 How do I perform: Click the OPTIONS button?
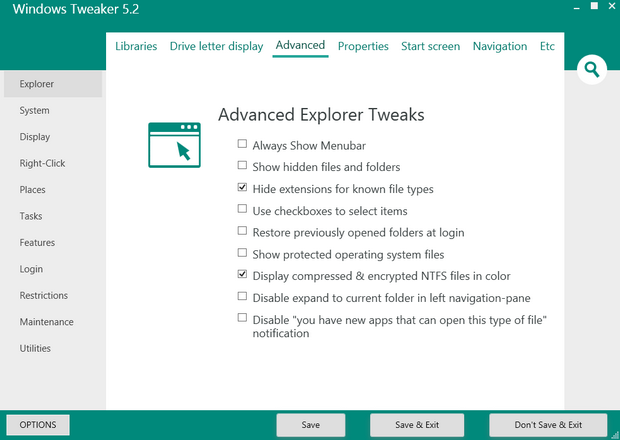click(x=38, y=425)
